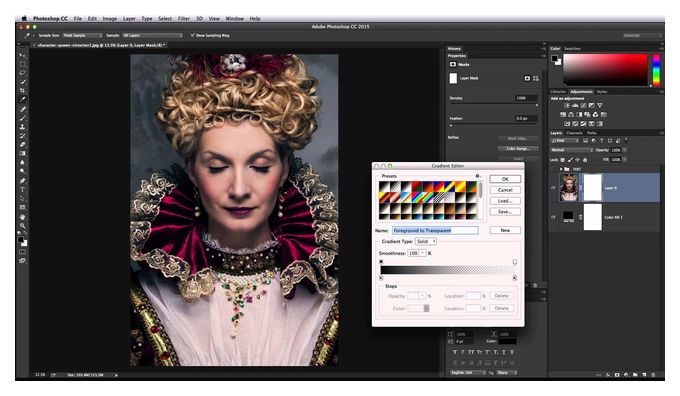Viewport: 680px width, 396px height.
Task: Select the pixel mask button in Properties
Action: [x=527, y=78]
